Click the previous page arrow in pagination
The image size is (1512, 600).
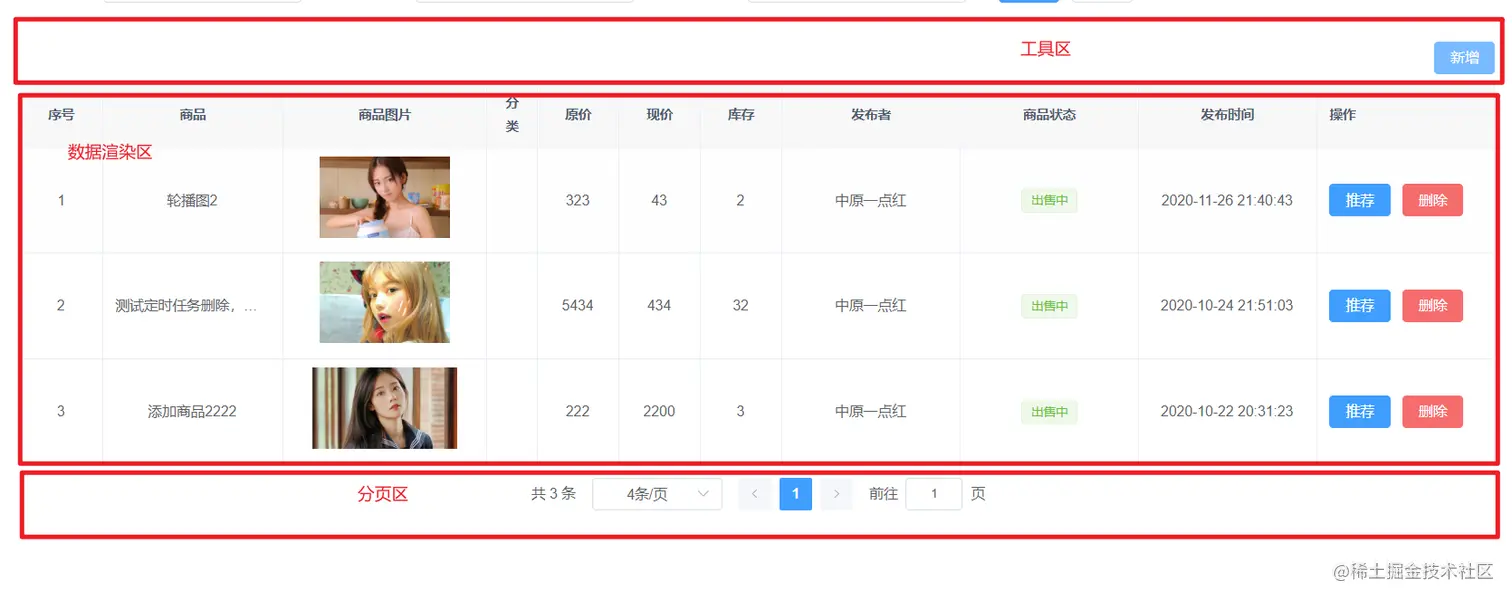click(755, 493)
